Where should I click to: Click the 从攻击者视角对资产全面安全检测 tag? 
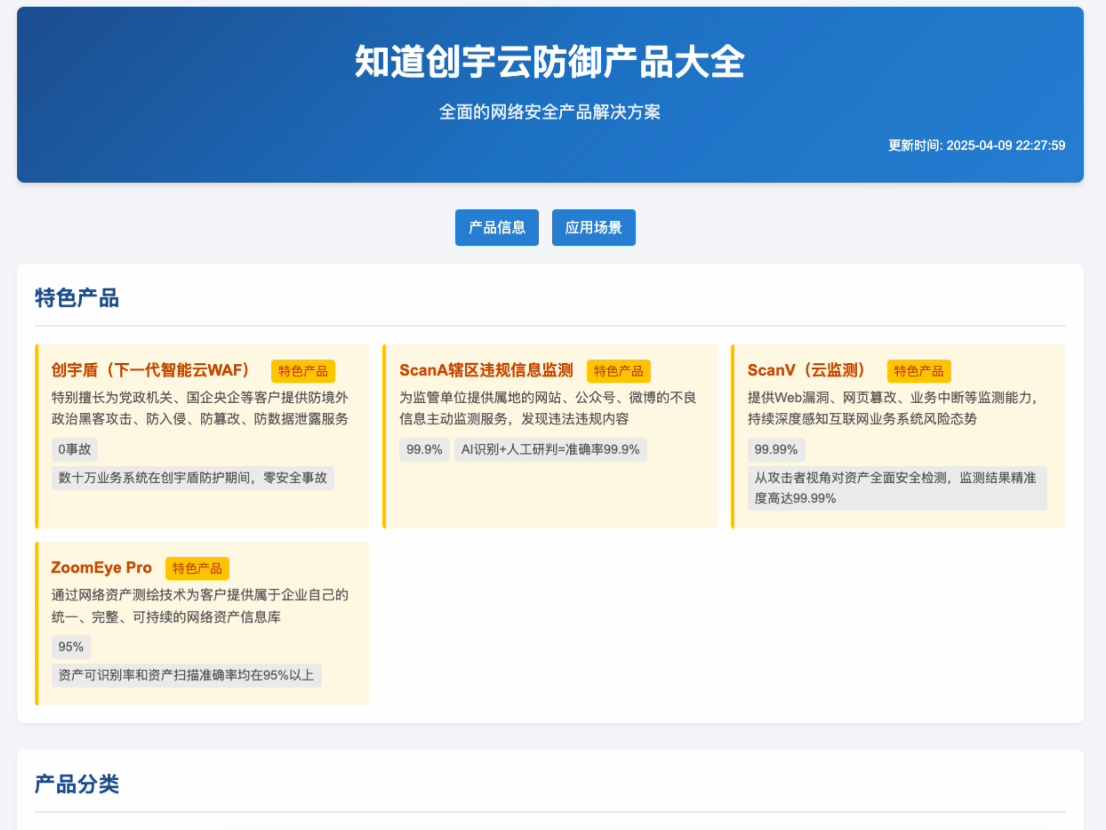point(897,488)
